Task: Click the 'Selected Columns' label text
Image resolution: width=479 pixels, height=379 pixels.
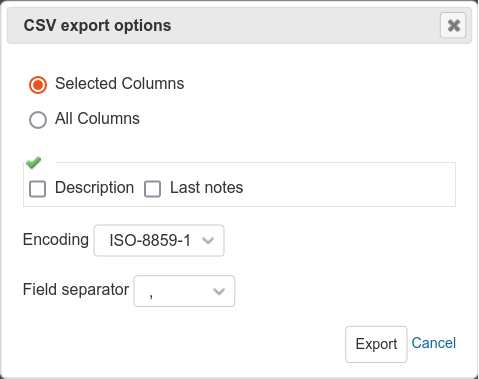Action: (120, 83)
